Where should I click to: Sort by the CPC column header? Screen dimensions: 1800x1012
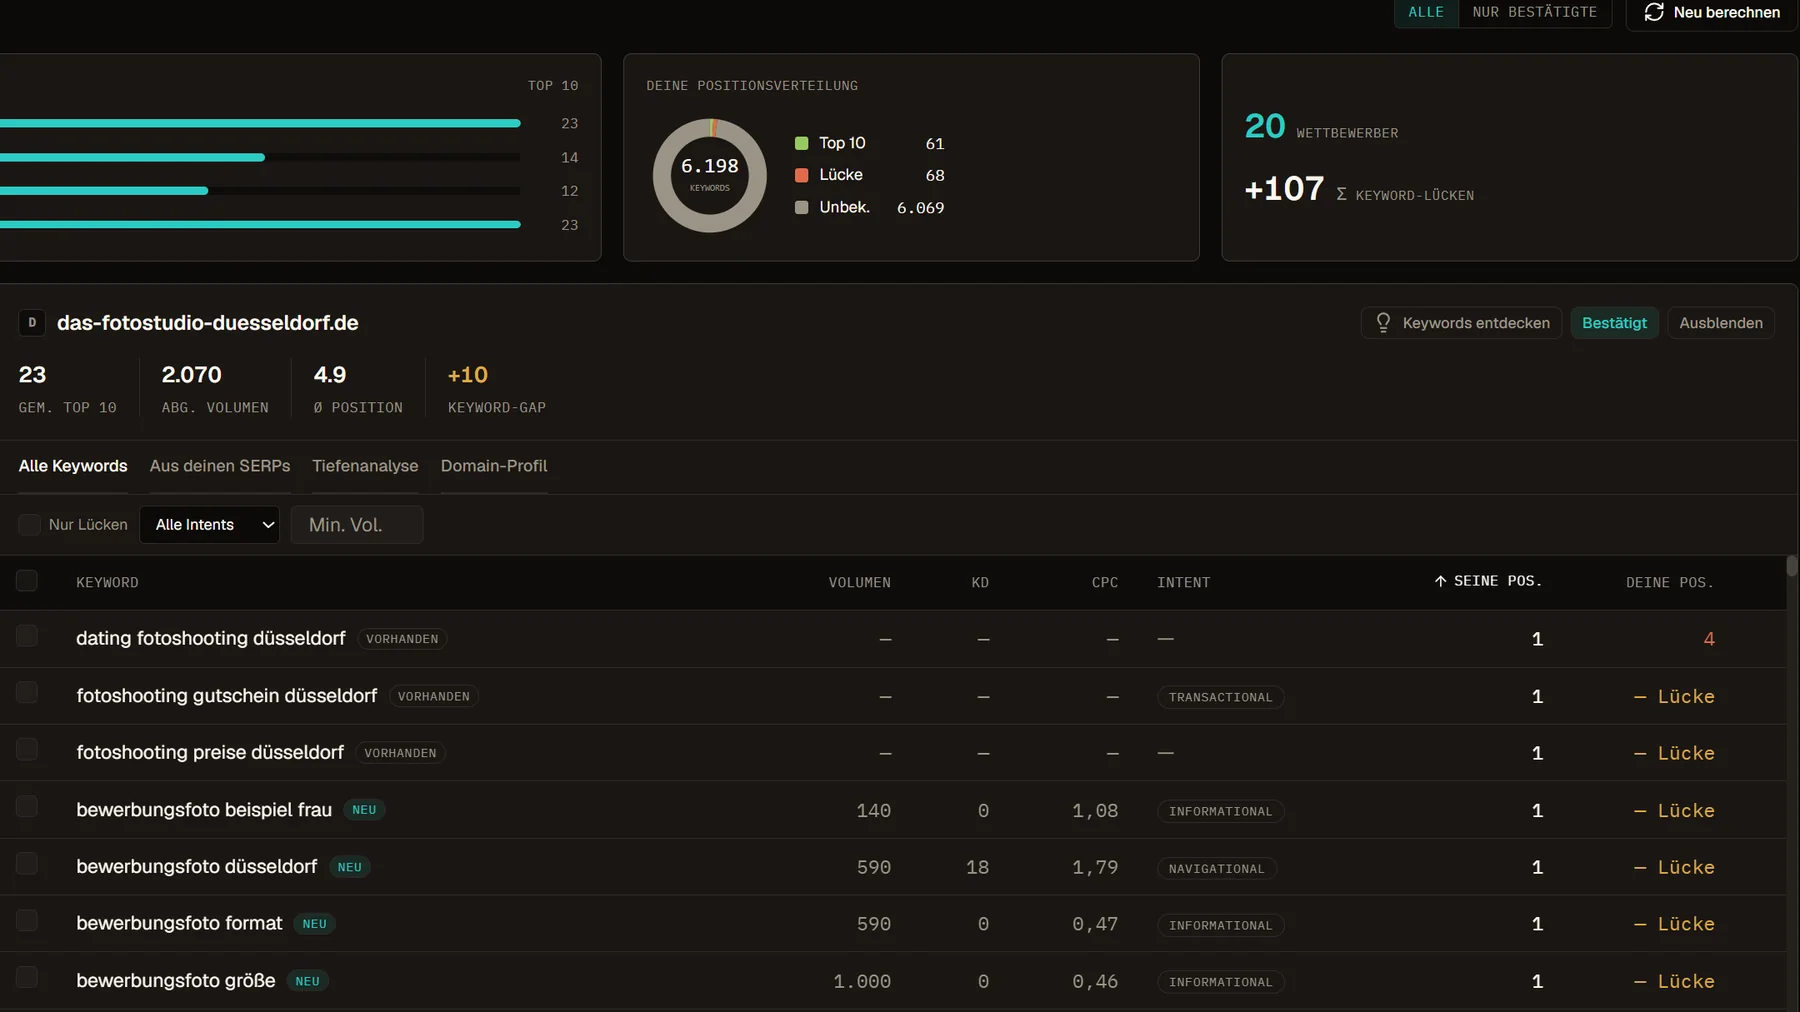pos(1105,582)
